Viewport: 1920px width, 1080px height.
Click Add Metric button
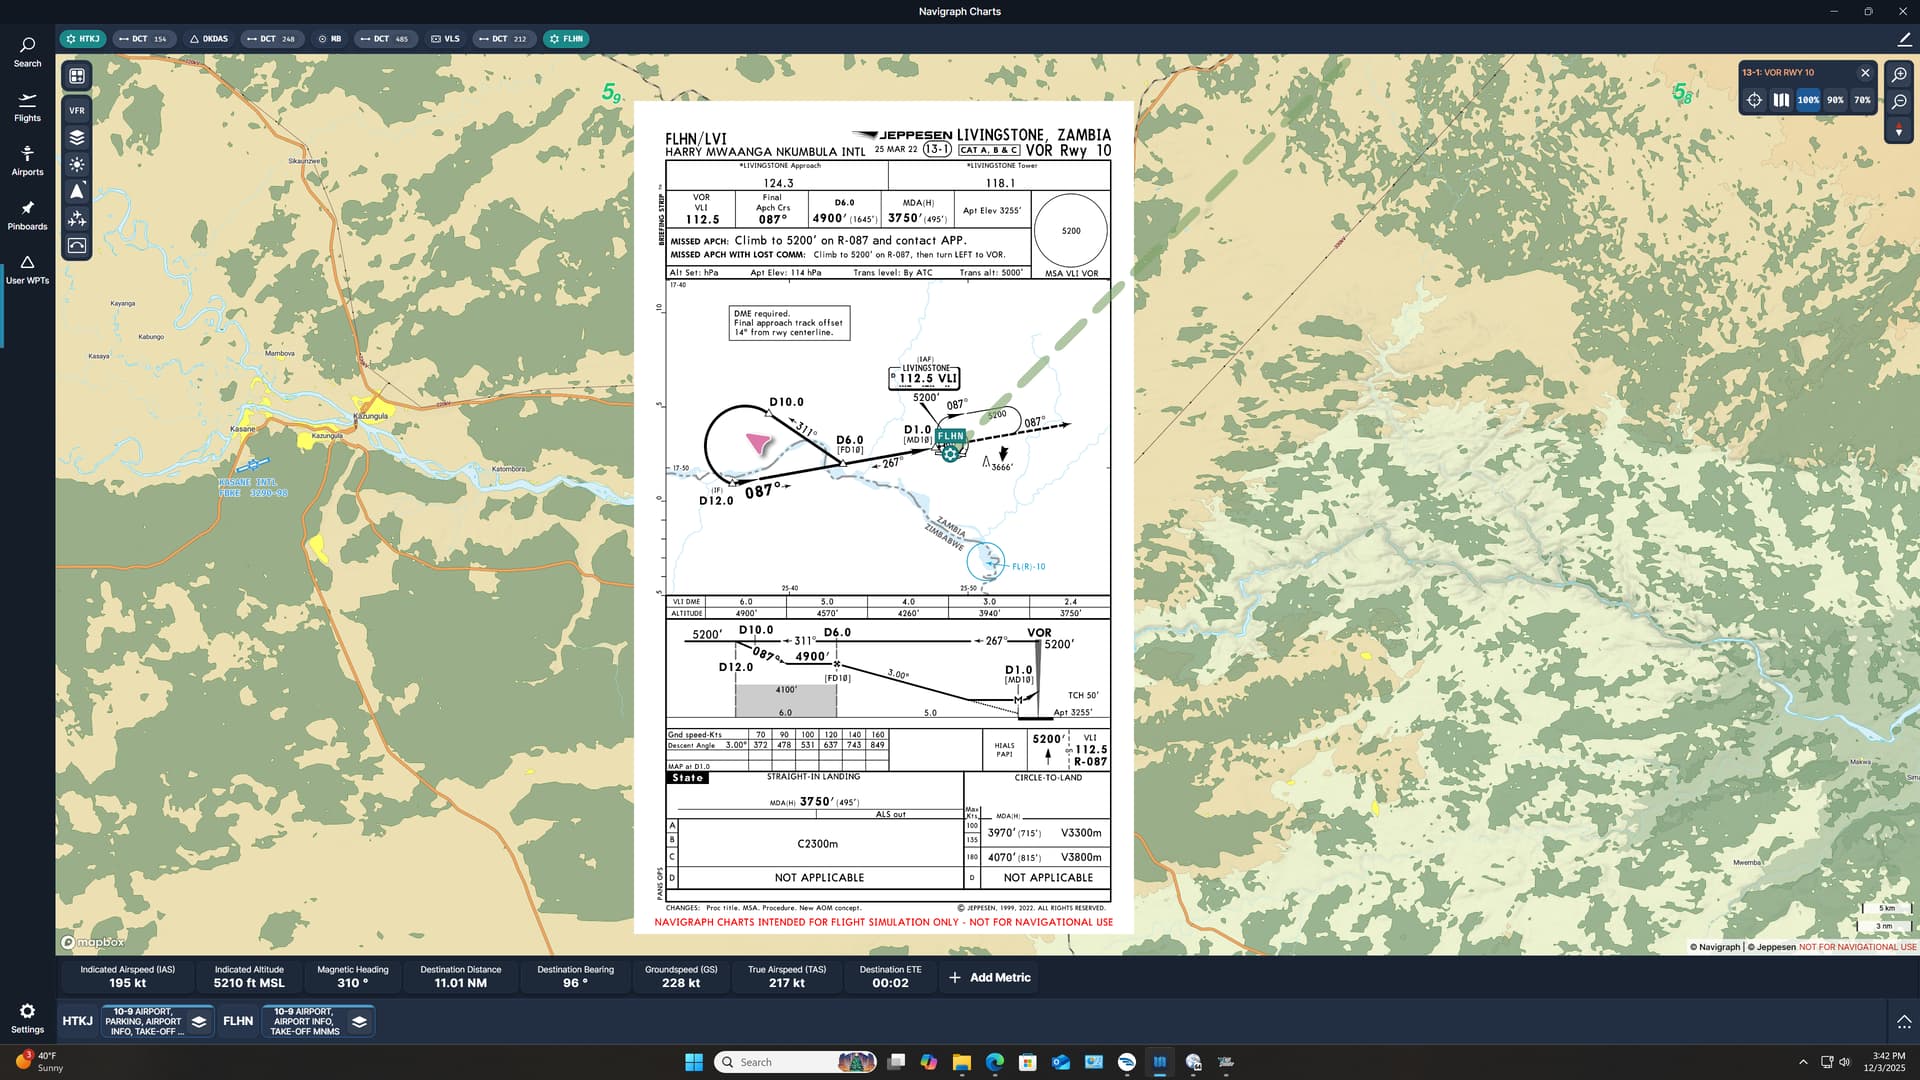coord(989,977)
